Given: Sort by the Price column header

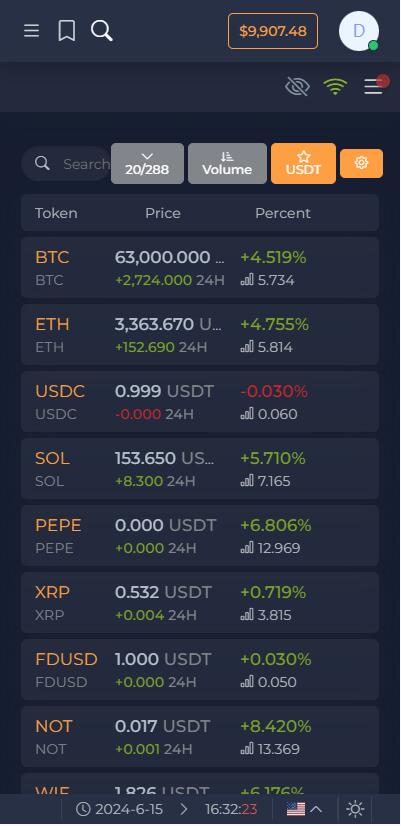Looking at the screenshot, I should point(163,213).
